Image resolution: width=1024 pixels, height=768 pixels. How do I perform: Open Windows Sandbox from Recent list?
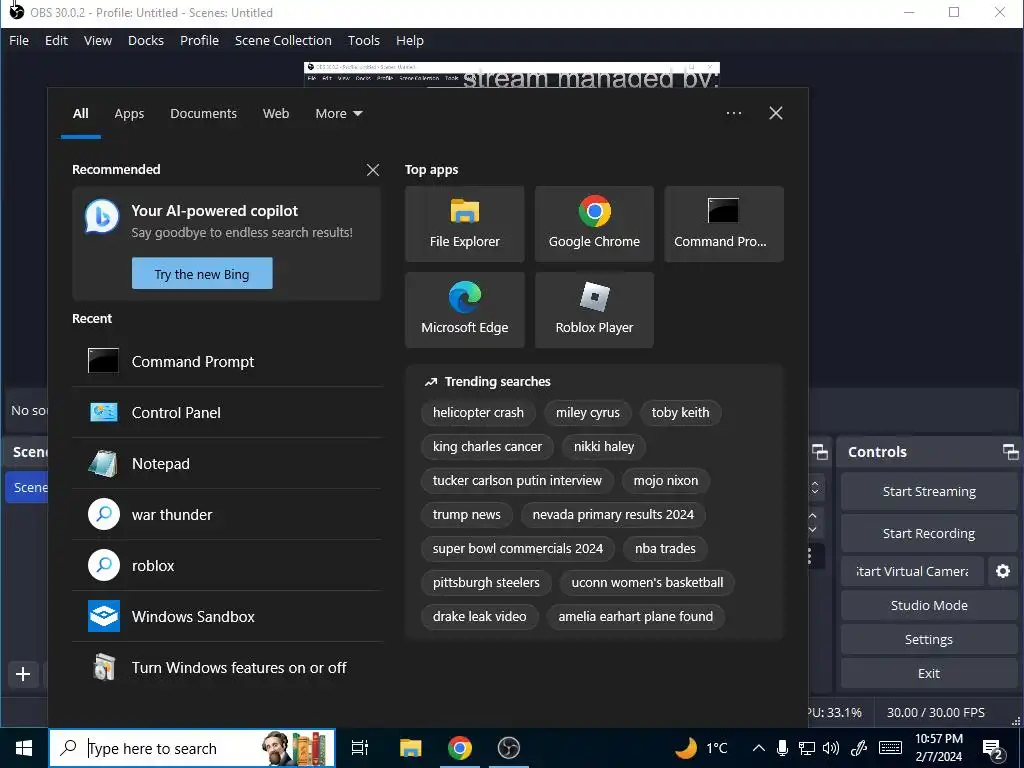pos(227,616)
